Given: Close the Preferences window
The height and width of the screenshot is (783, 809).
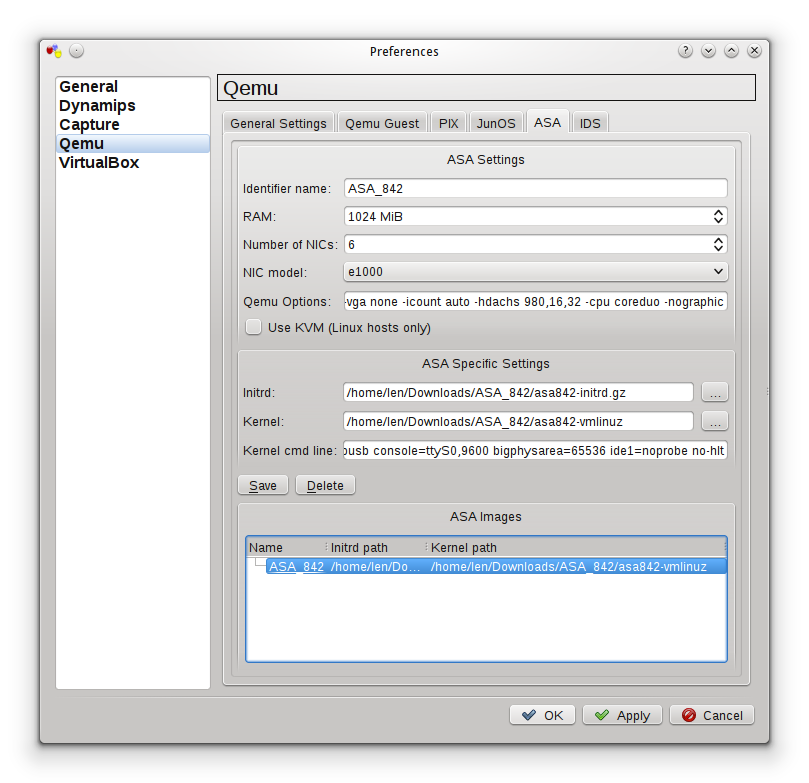Looking at the screenshot, I should click(x=754, y=51).
